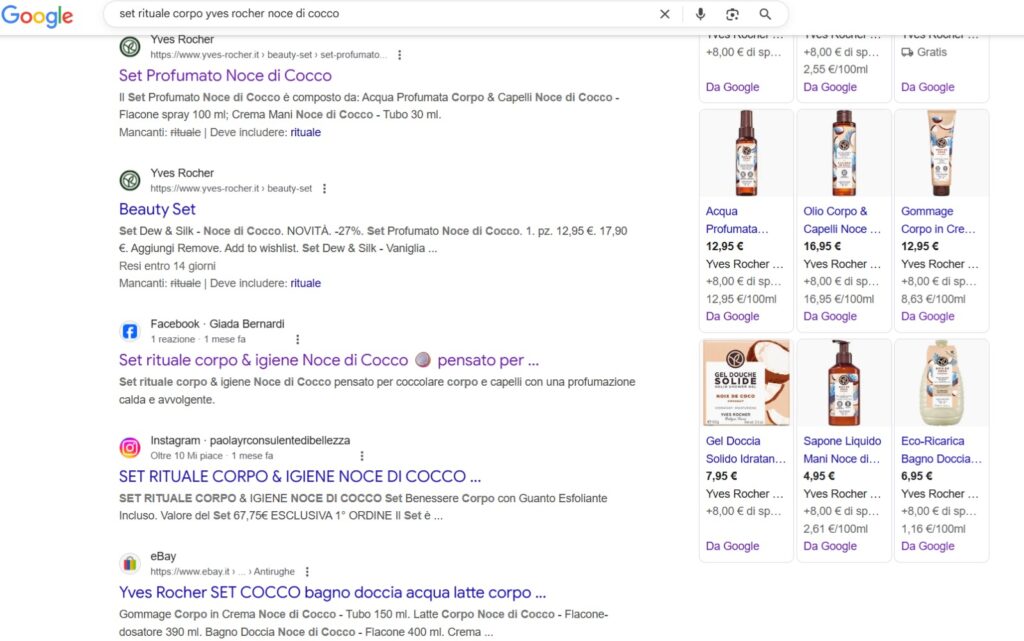
Task: Open three-dot options for eBay result
Action: [307, 571]
